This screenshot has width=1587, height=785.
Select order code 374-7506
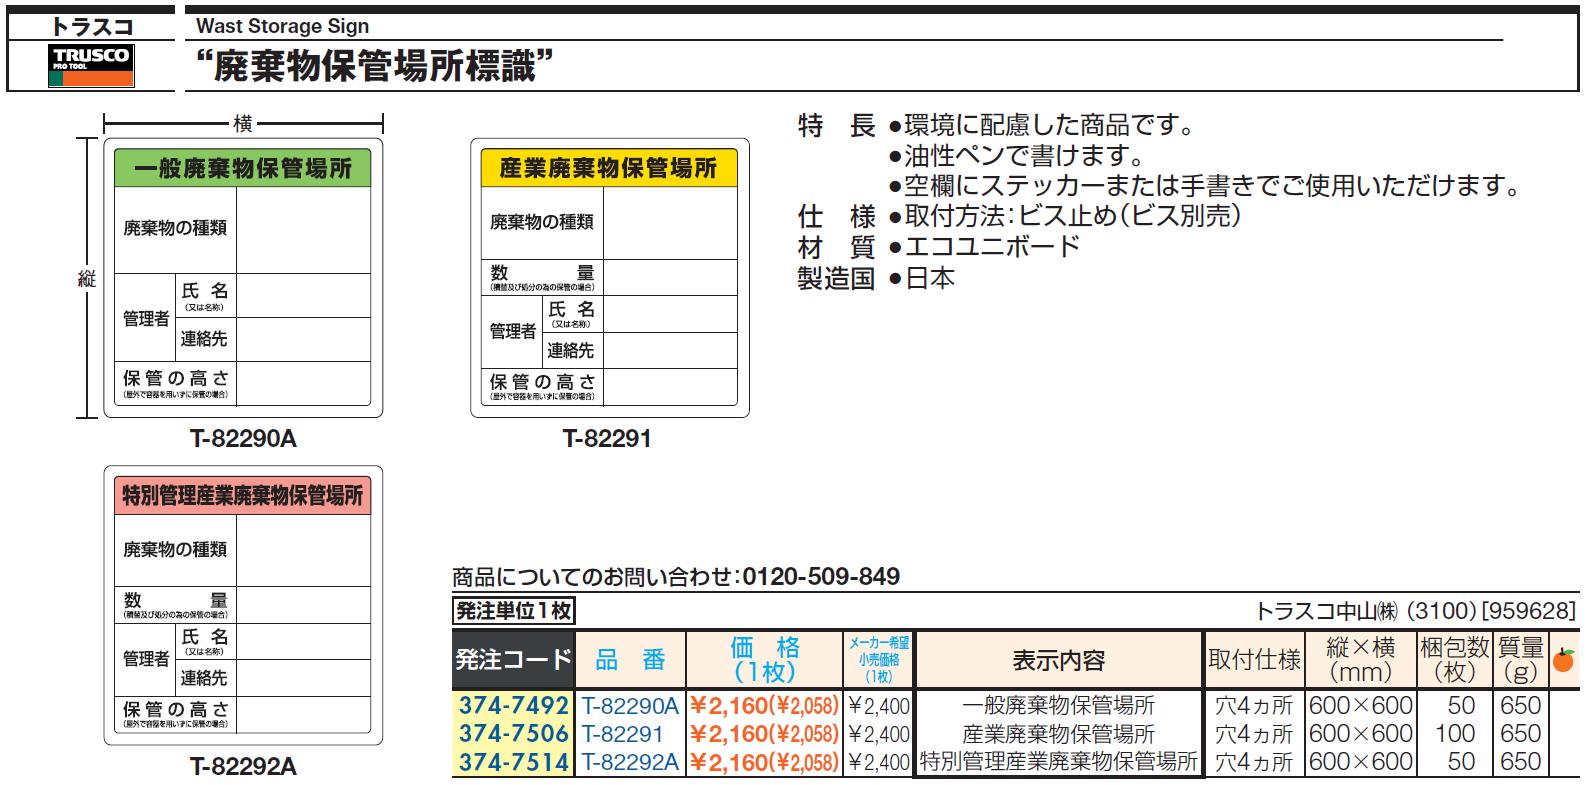coord(514,733)
